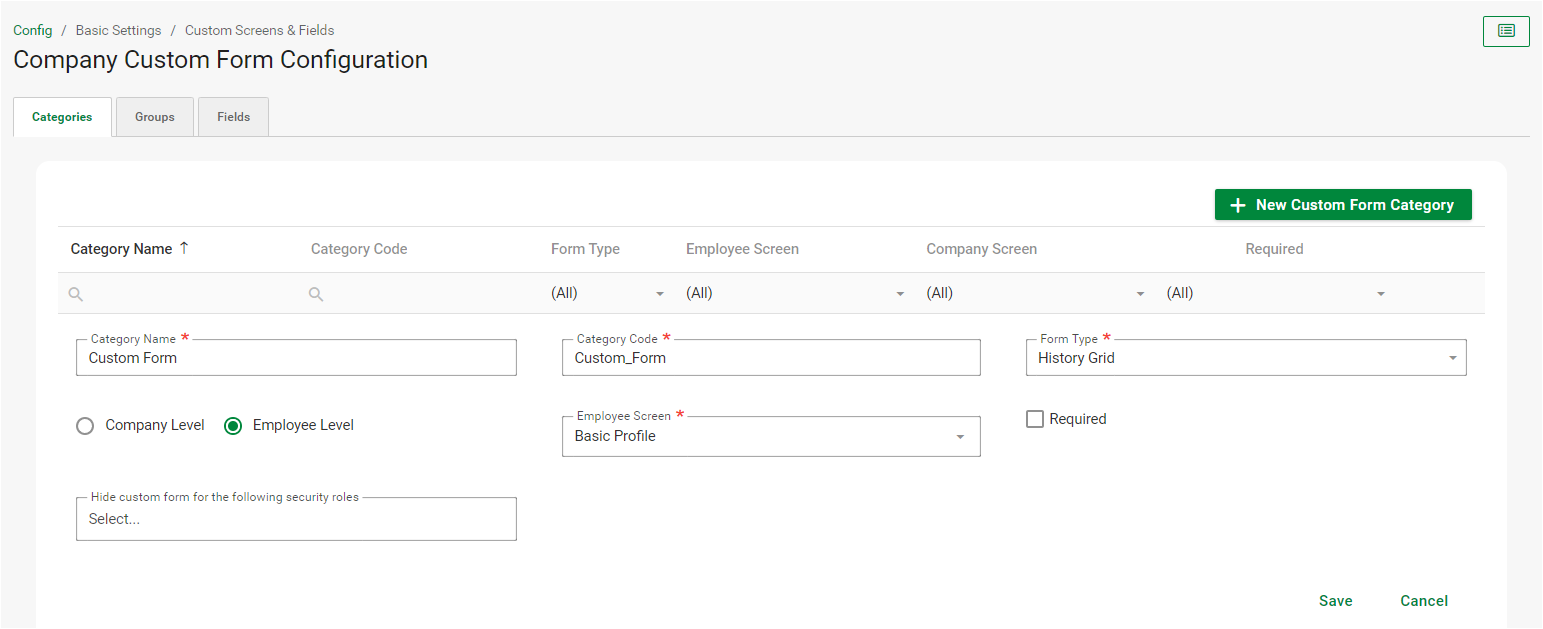This screenshot has width=1543, height=629.
Task: Click inside the Category Code text field
Action: click(770, 357)
